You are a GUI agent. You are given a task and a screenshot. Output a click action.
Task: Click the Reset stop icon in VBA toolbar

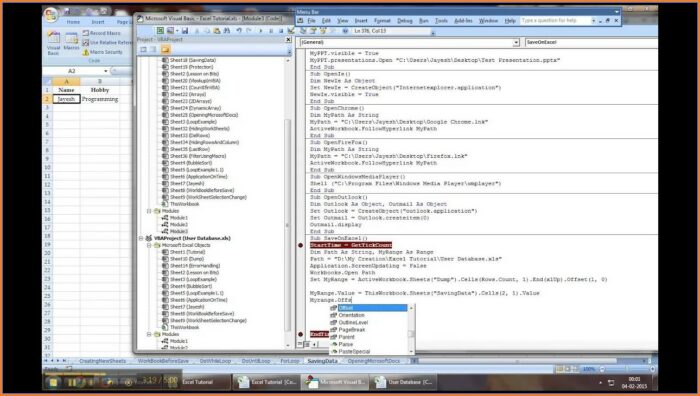(x=281, y=30)
